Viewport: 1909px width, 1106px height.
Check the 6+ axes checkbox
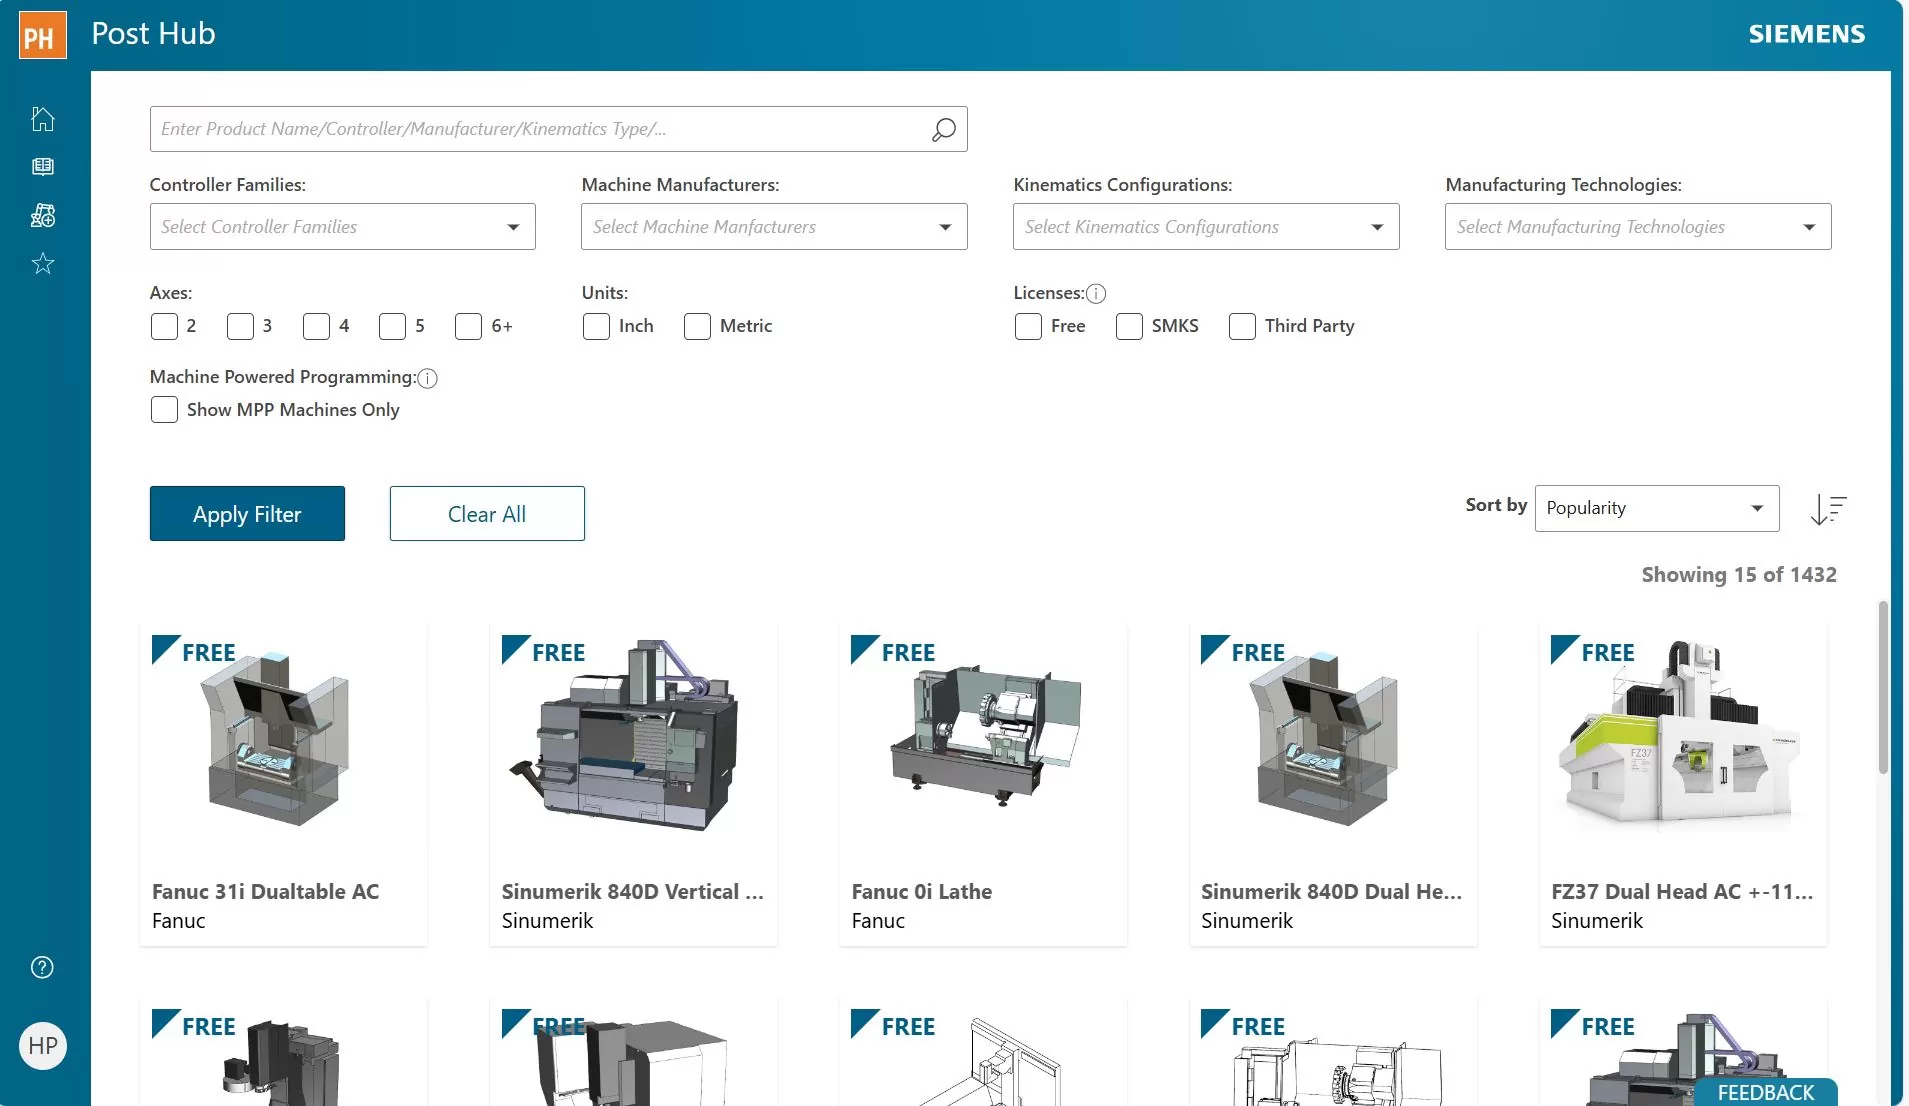(468, 326)
